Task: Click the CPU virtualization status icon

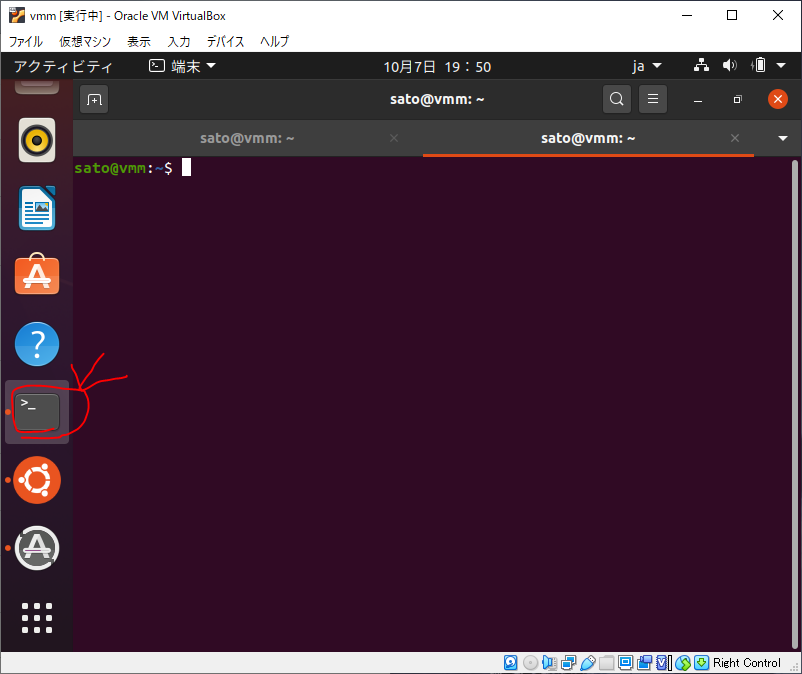Action: tap(663, 663)
